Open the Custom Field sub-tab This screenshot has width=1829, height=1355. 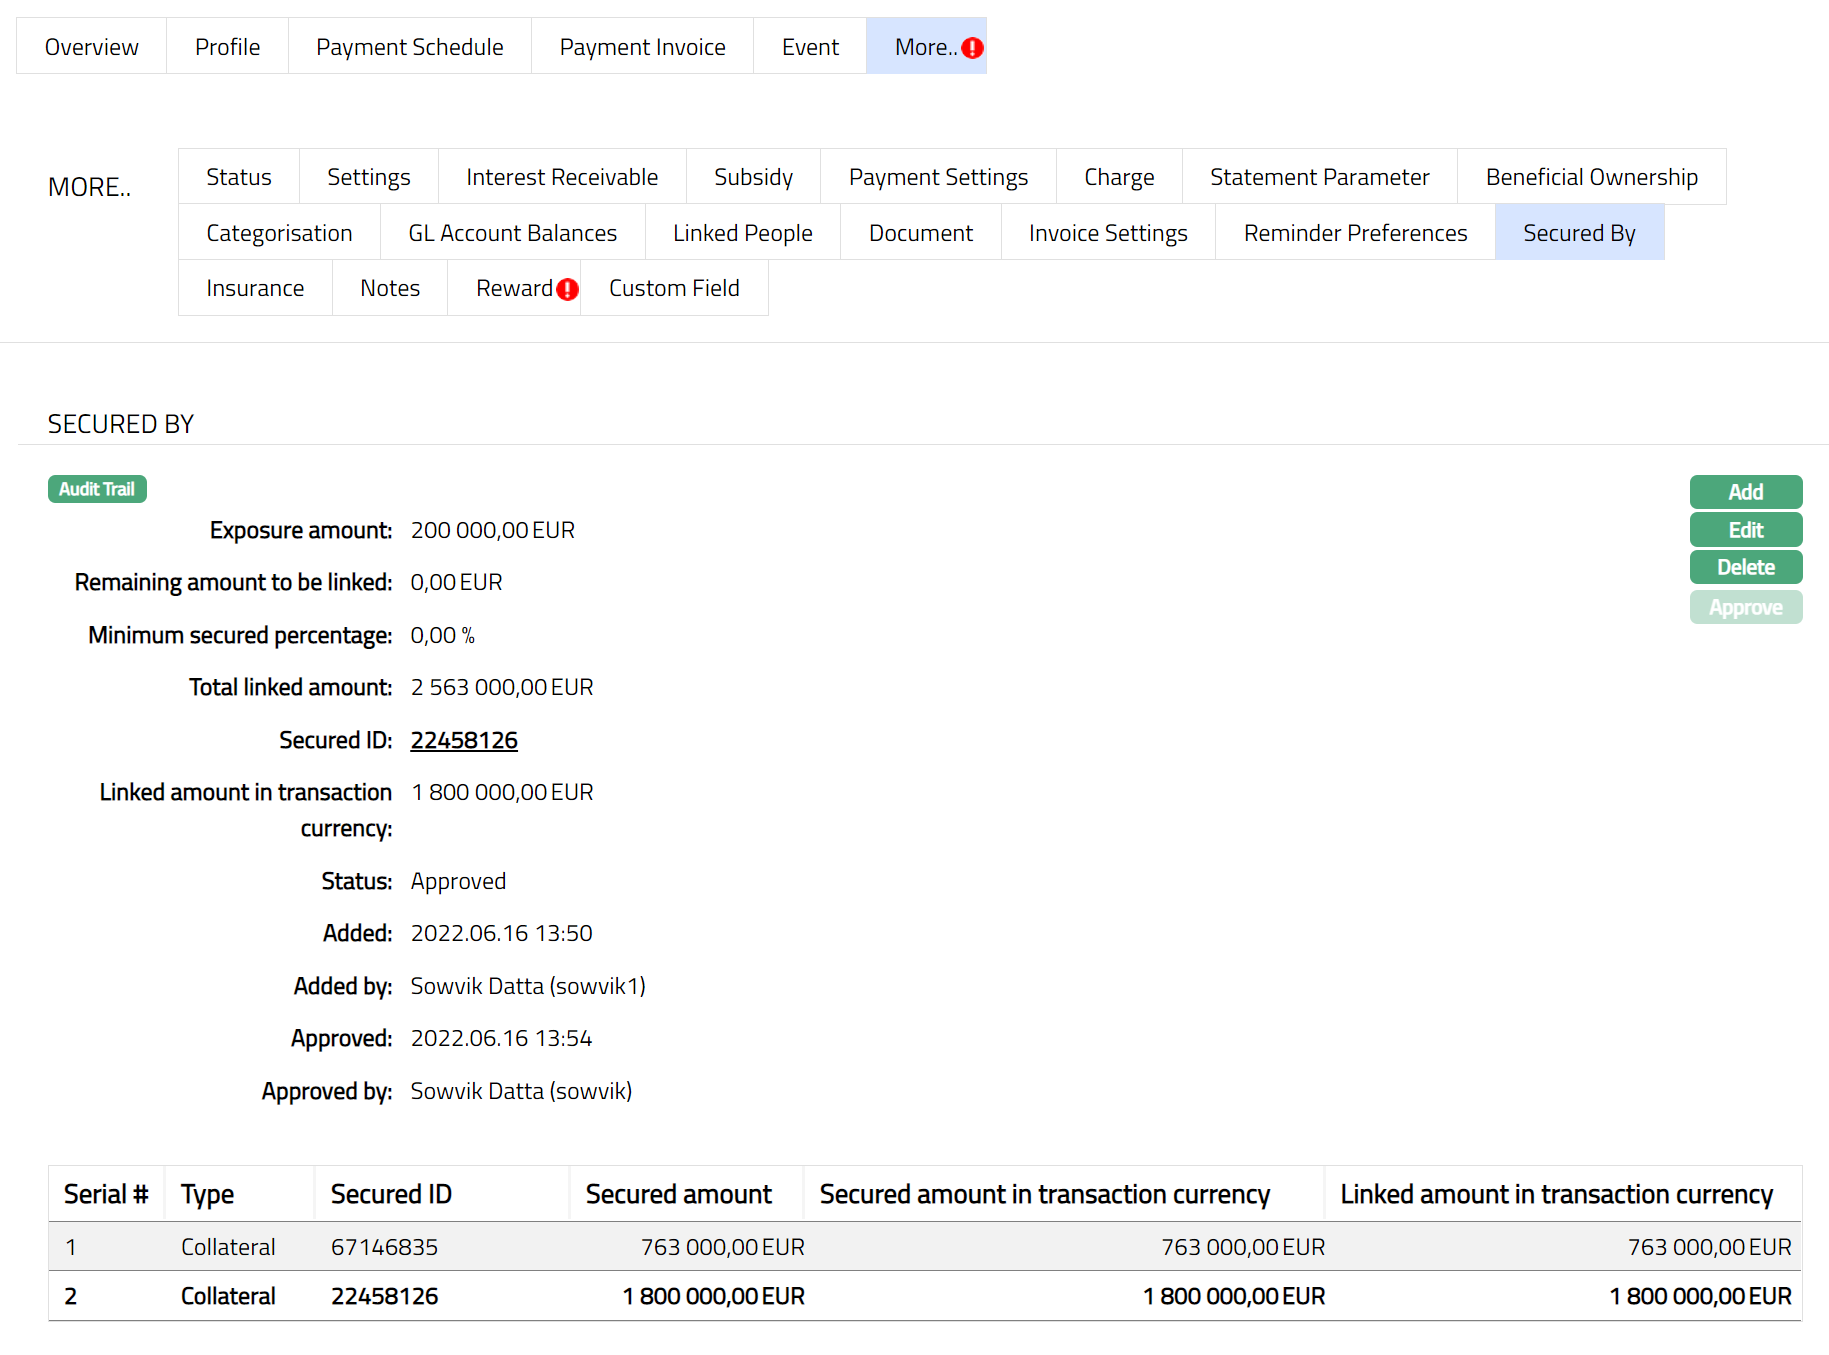point(674,288)
